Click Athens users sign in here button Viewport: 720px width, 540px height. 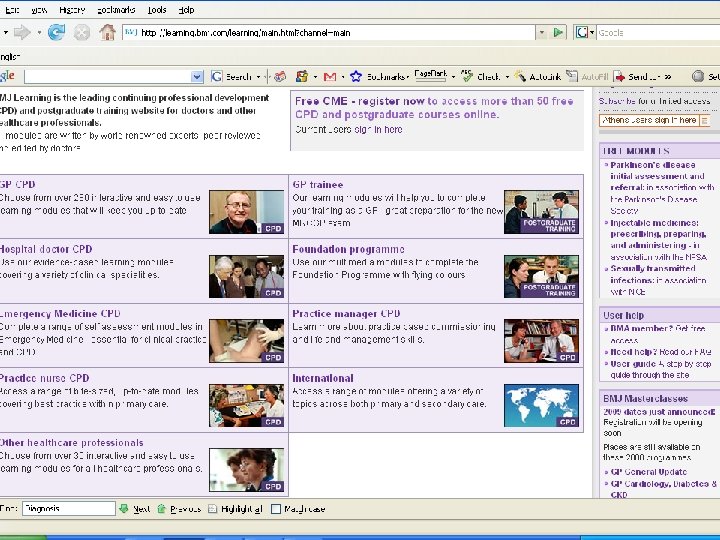coord(654,120)
